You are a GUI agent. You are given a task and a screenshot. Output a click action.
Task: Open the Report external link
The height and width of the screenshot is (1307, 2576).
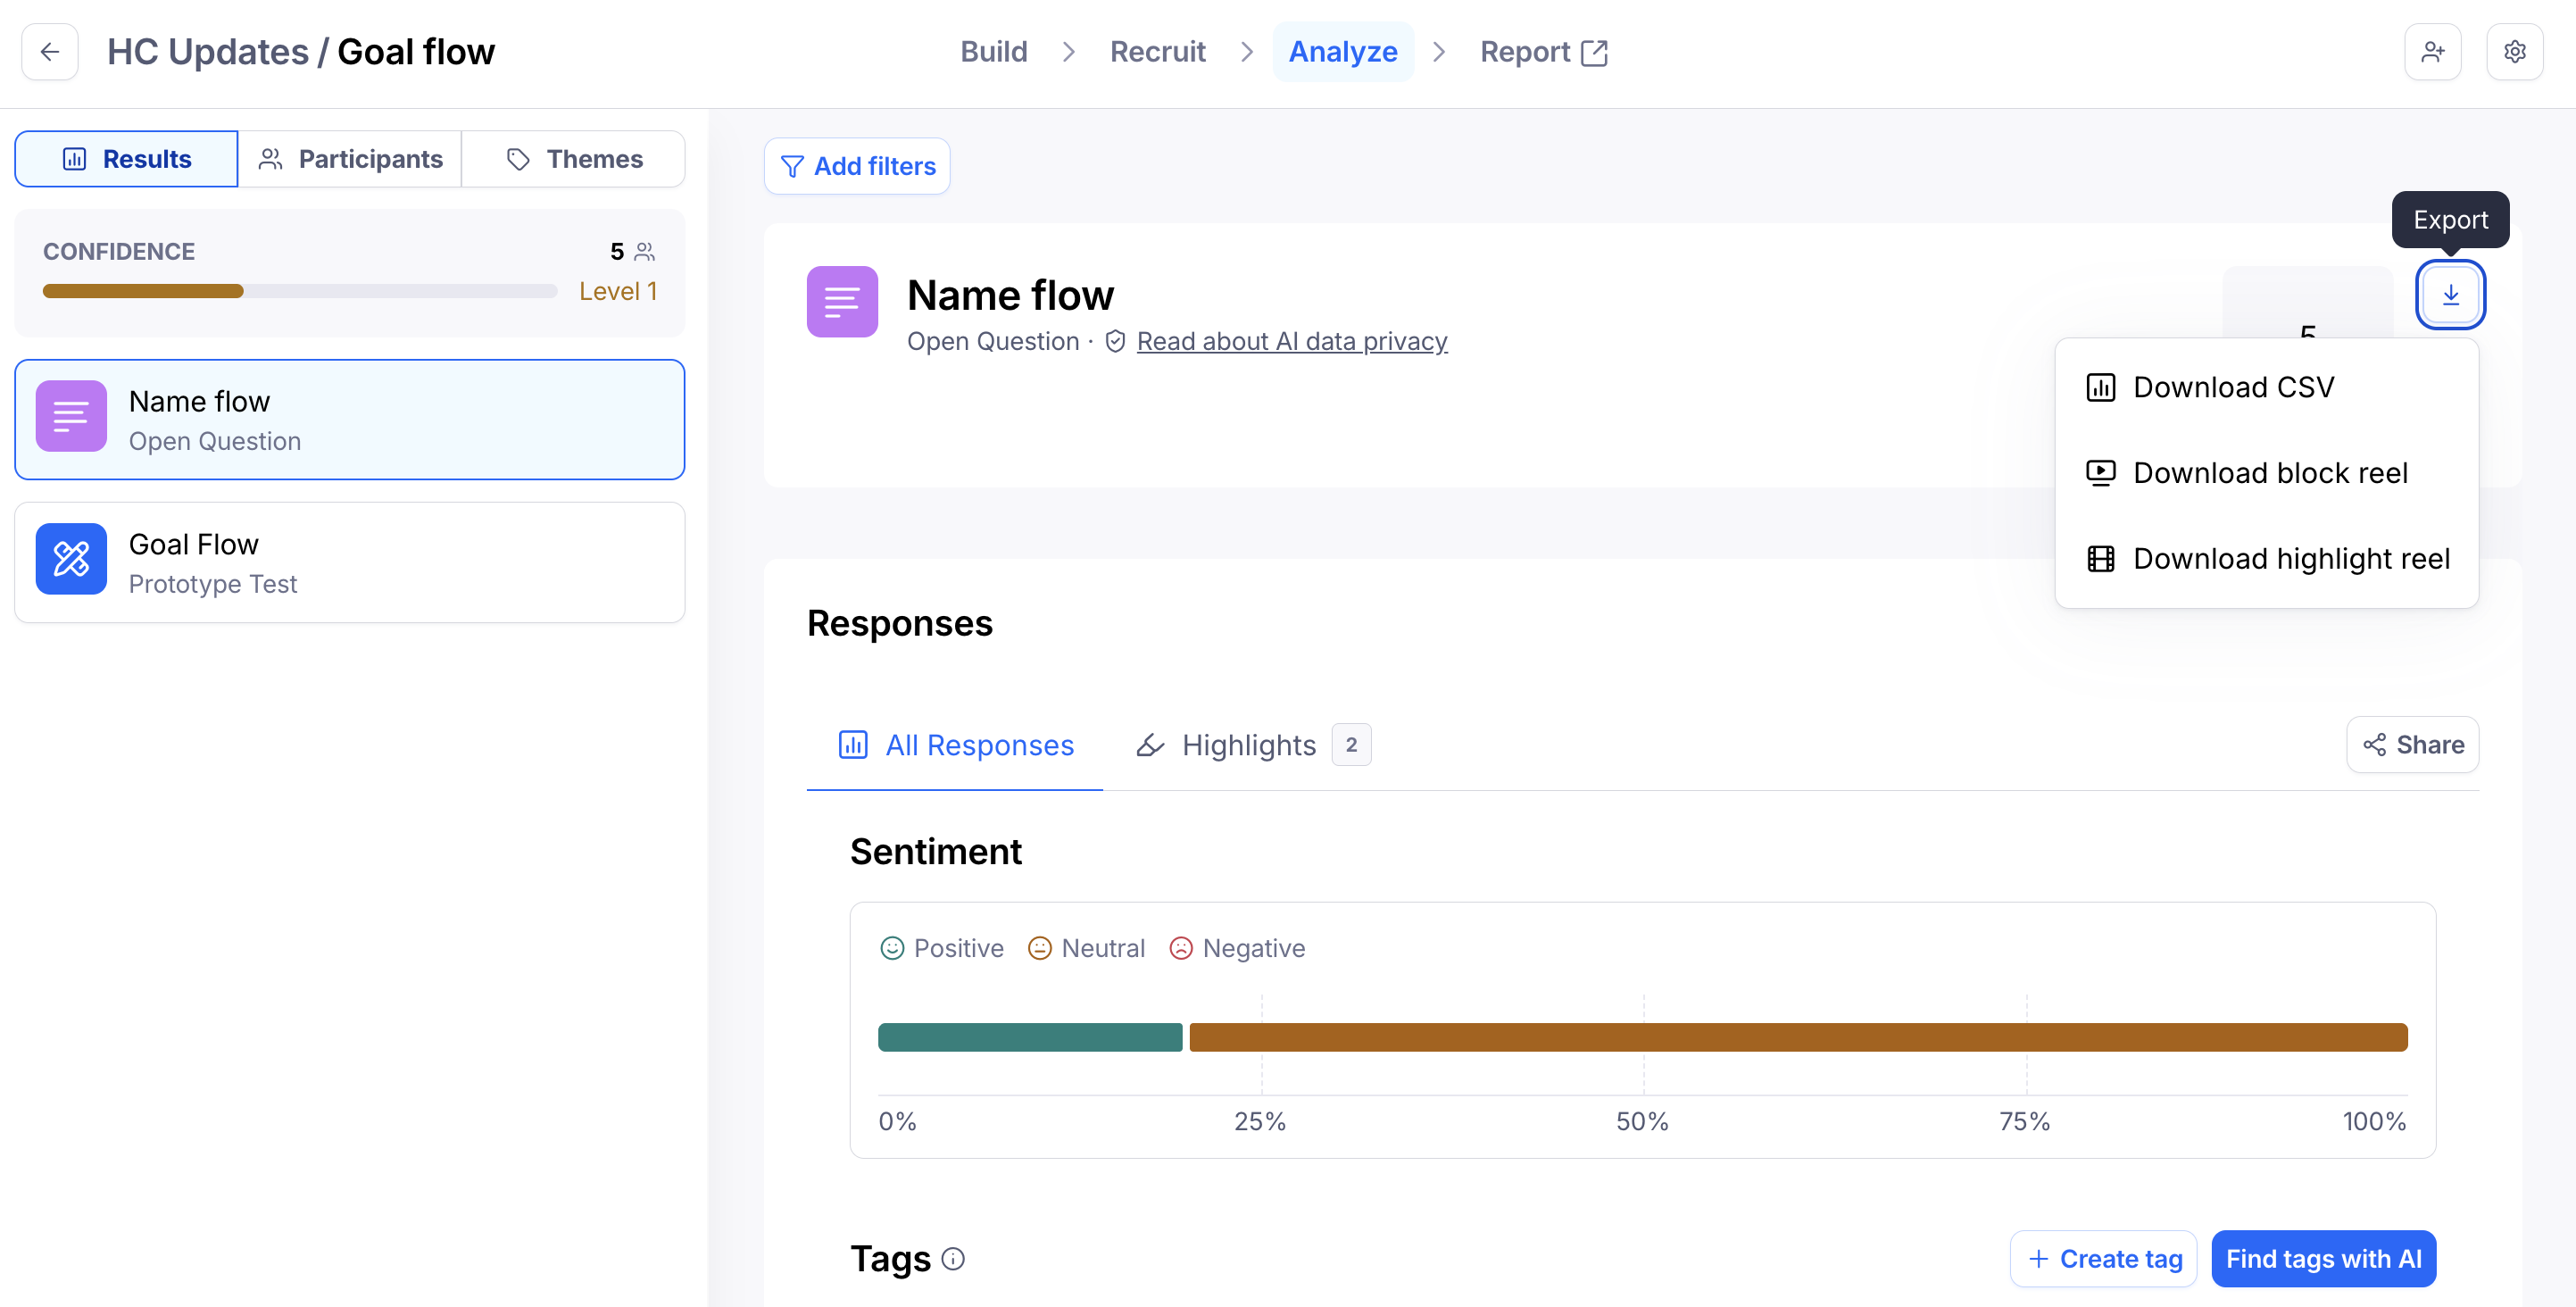[x=1543, y=52]
